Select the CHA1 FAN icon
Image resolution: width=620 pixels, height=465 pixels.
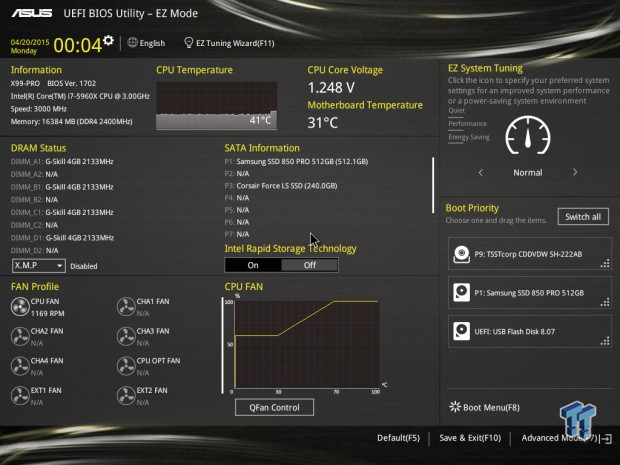tap(126, 307)
